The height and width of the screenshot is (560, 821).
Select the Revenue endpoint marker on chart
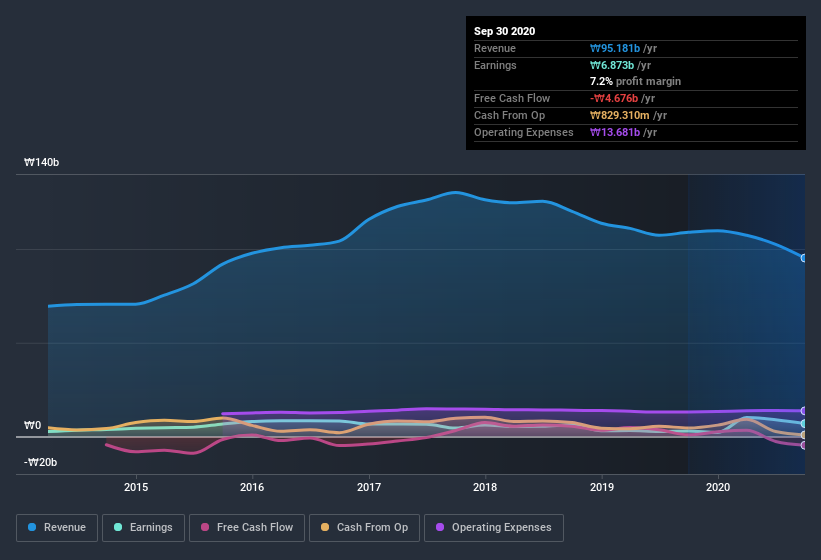[804, 258]
